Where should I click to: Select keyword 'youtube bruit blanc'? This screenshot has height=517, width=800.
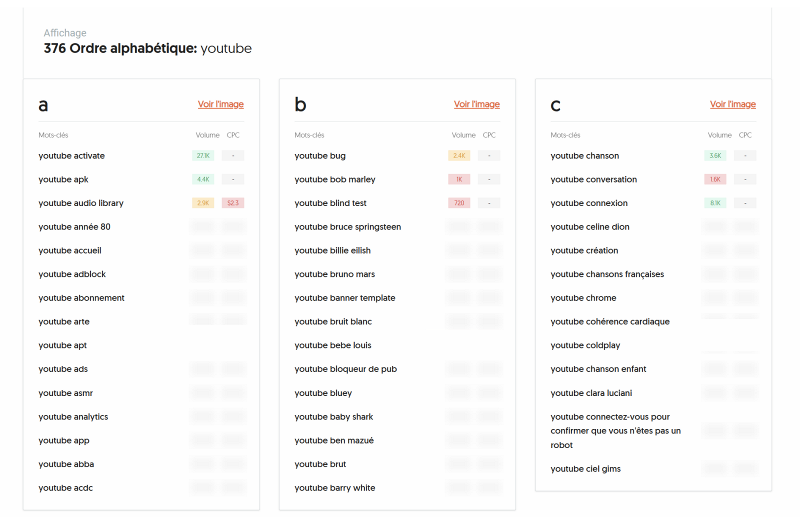click(x=333, y=322)
